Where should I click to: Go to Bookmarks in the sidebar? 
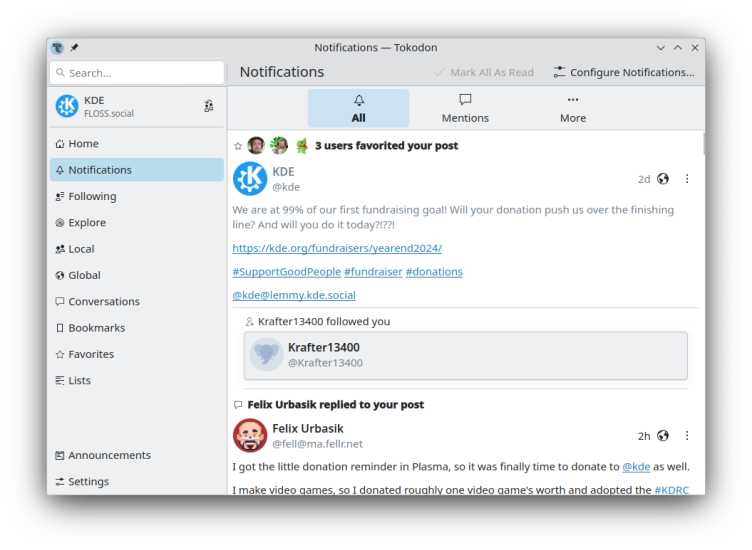pyautogui.click(x=96, y=328)
